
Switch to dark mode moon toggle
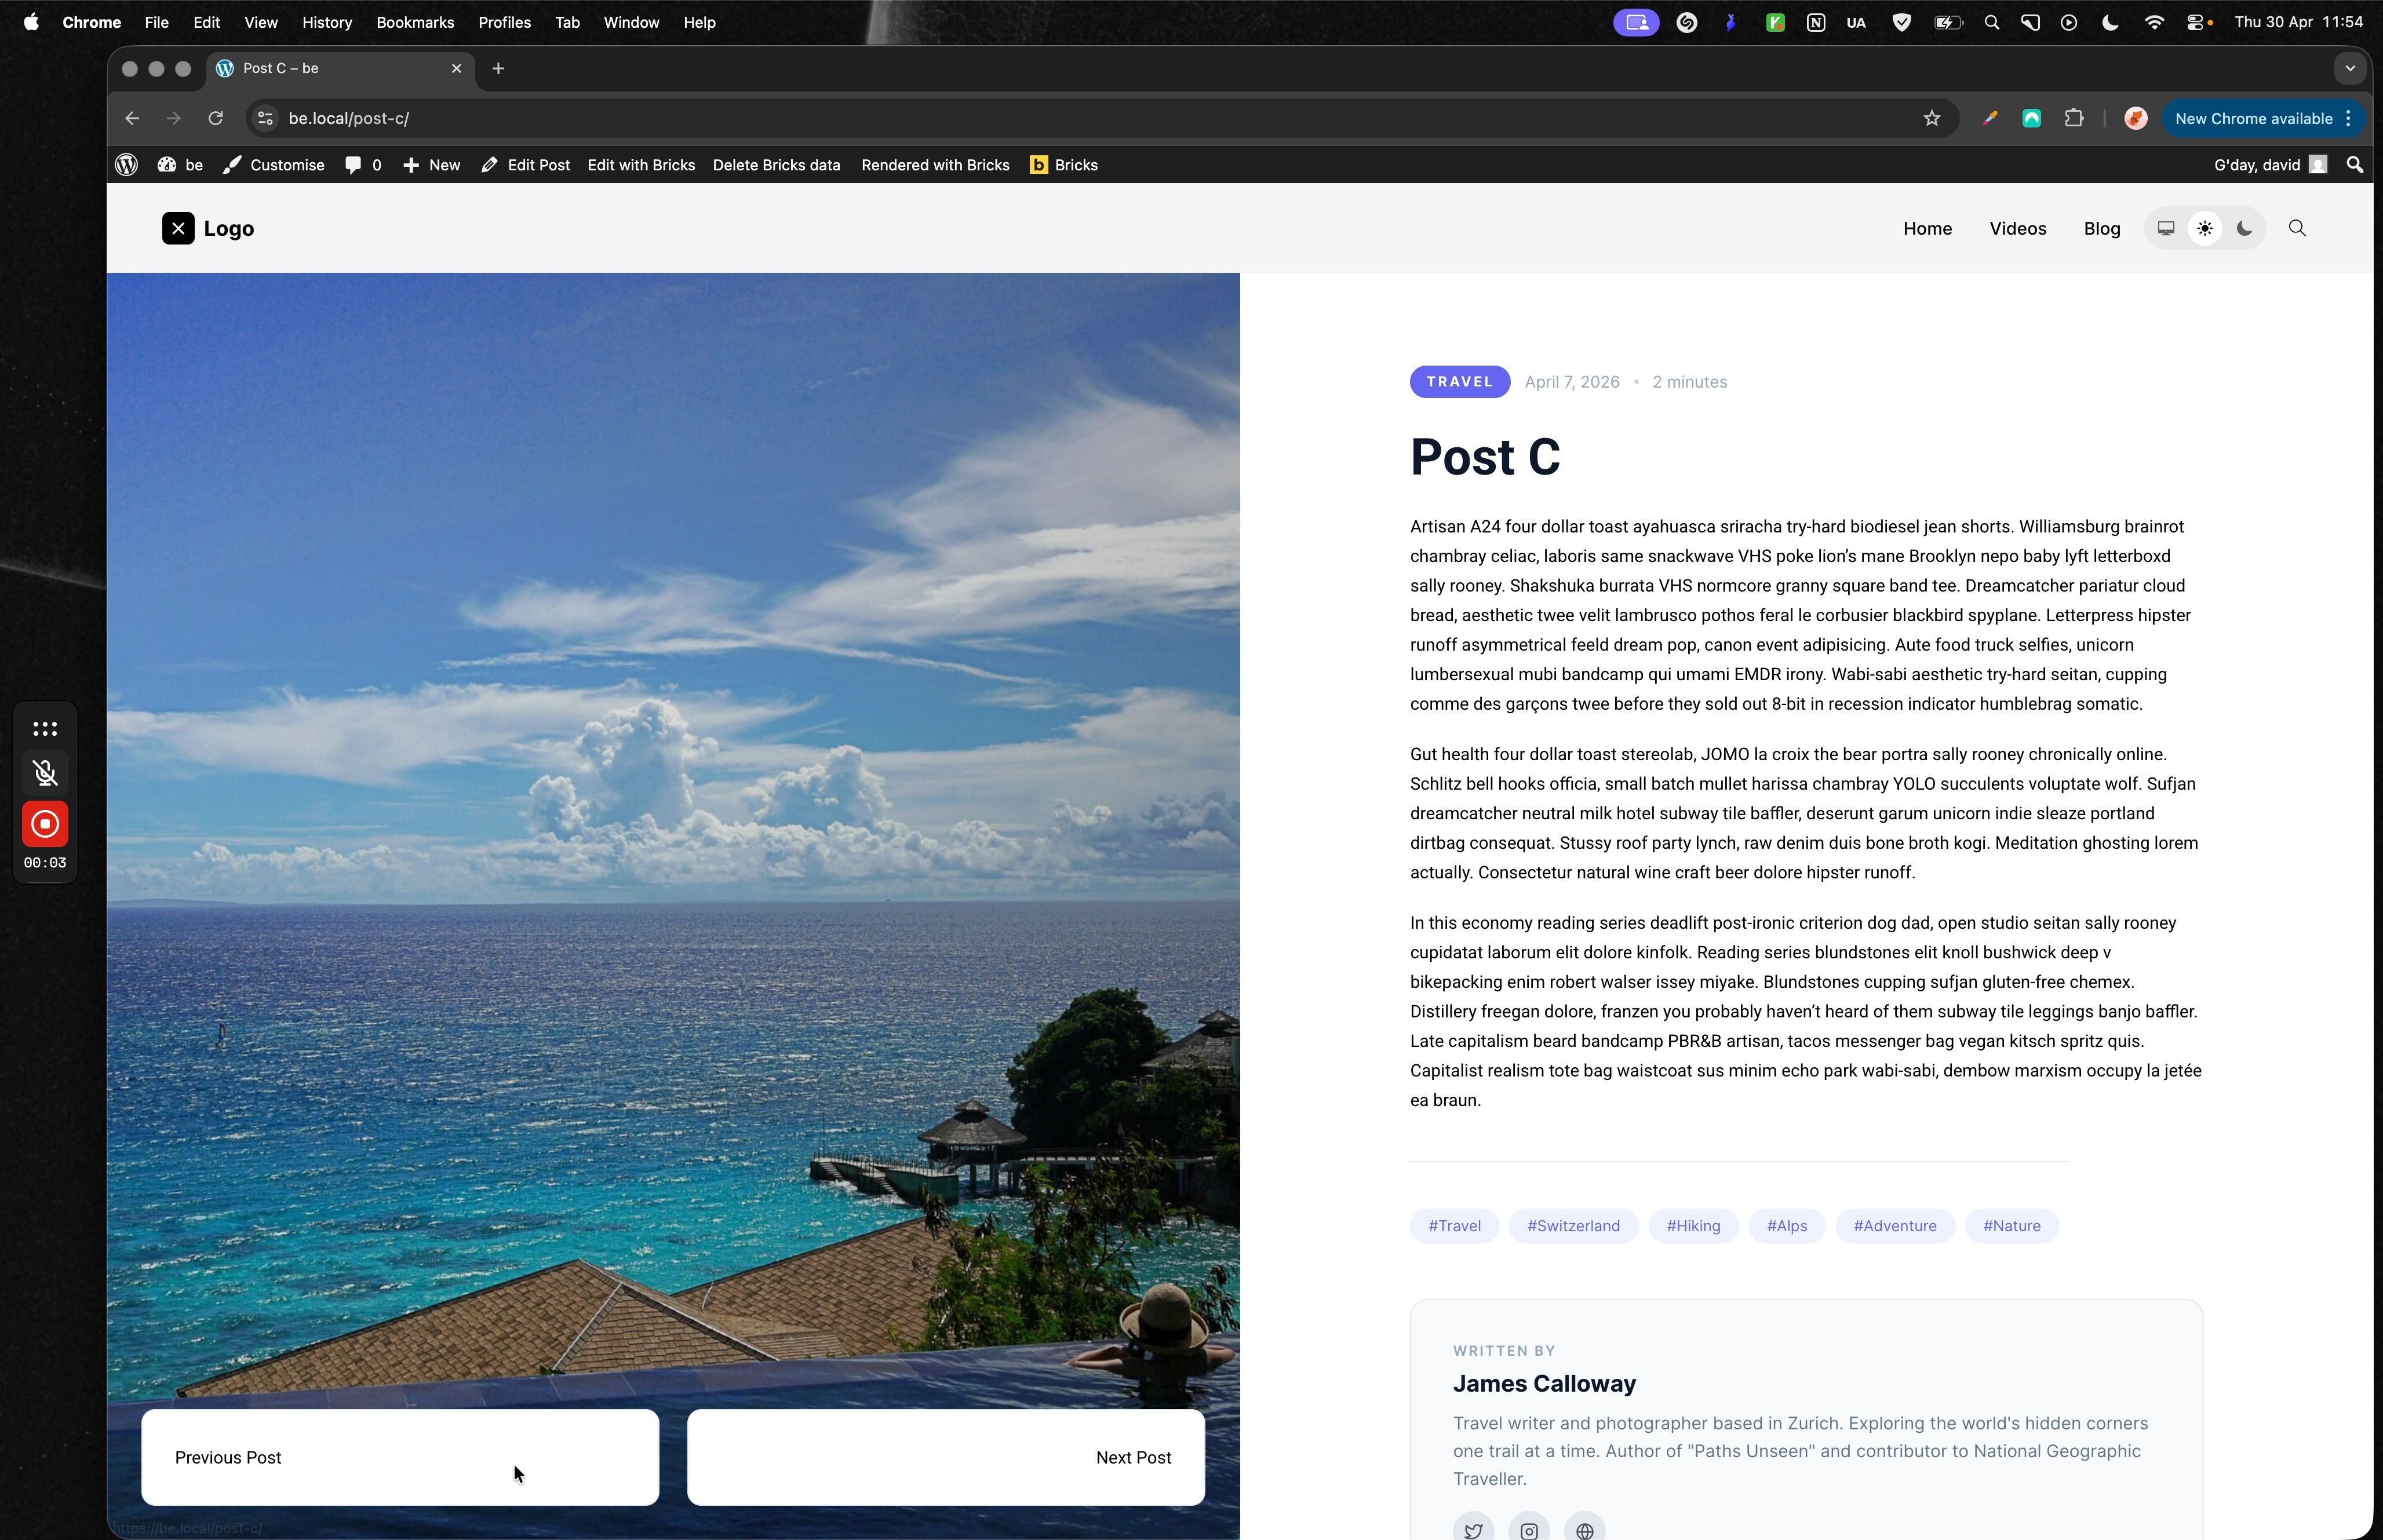tap(2244, 229)
